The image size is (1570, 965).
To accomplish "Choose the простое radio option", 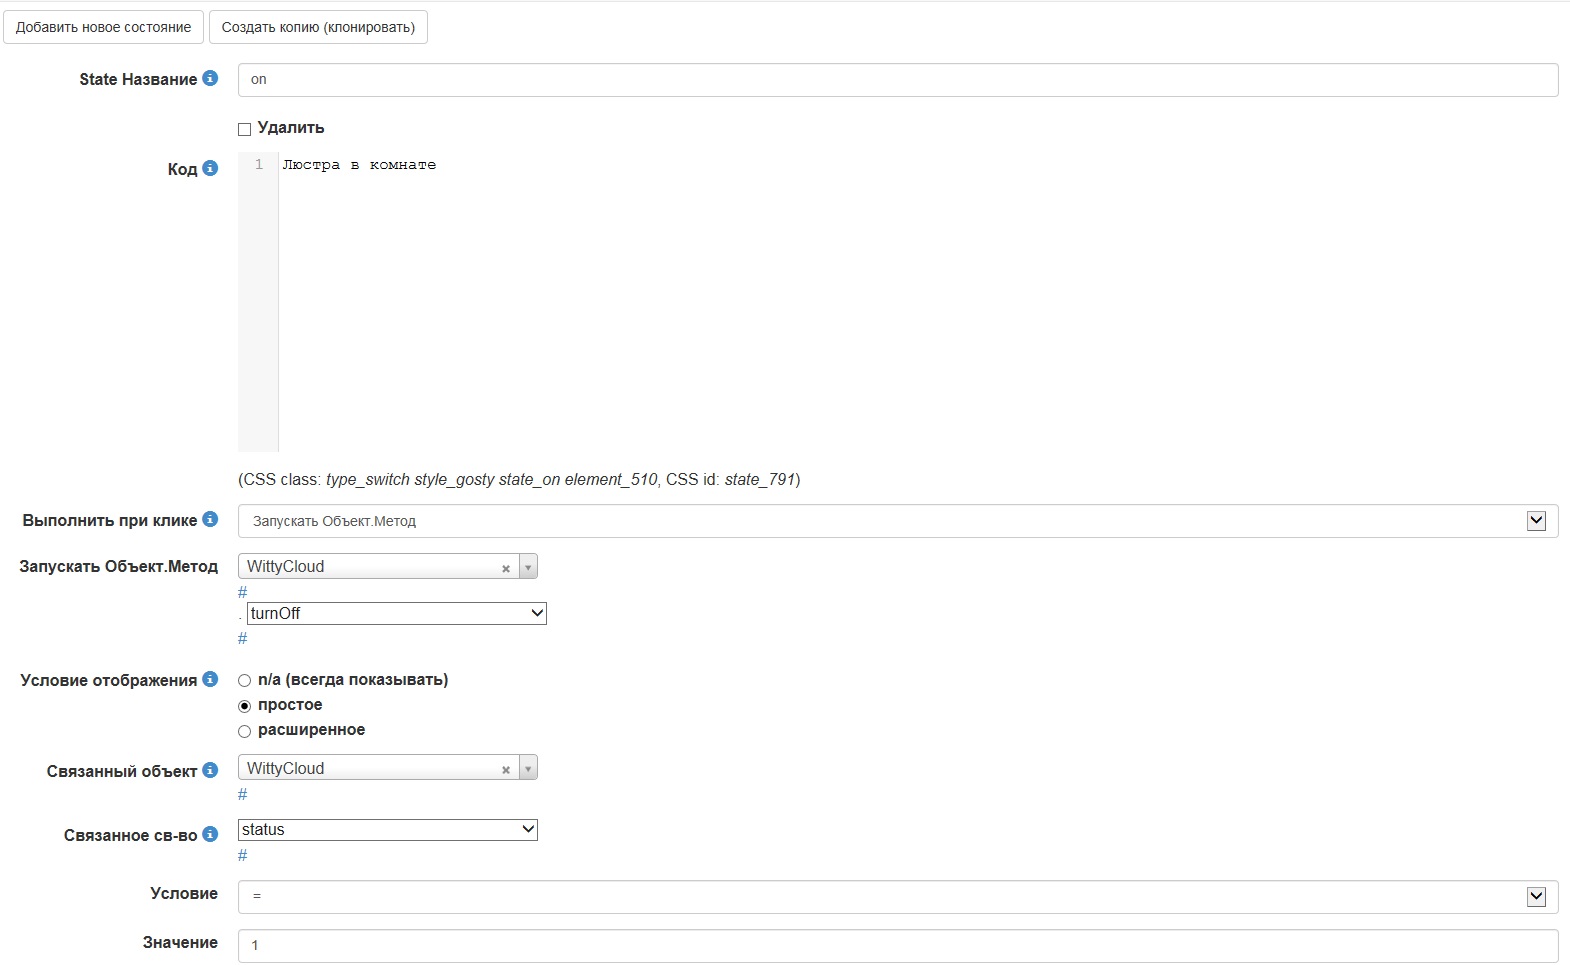I will point(244,706).
